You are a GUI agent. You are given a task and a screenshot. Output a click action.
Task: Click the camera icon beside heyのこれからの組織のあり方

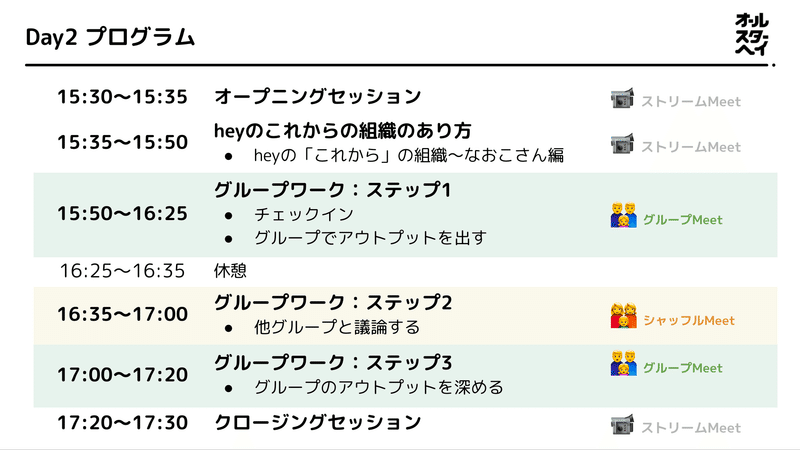coord(622,143)
